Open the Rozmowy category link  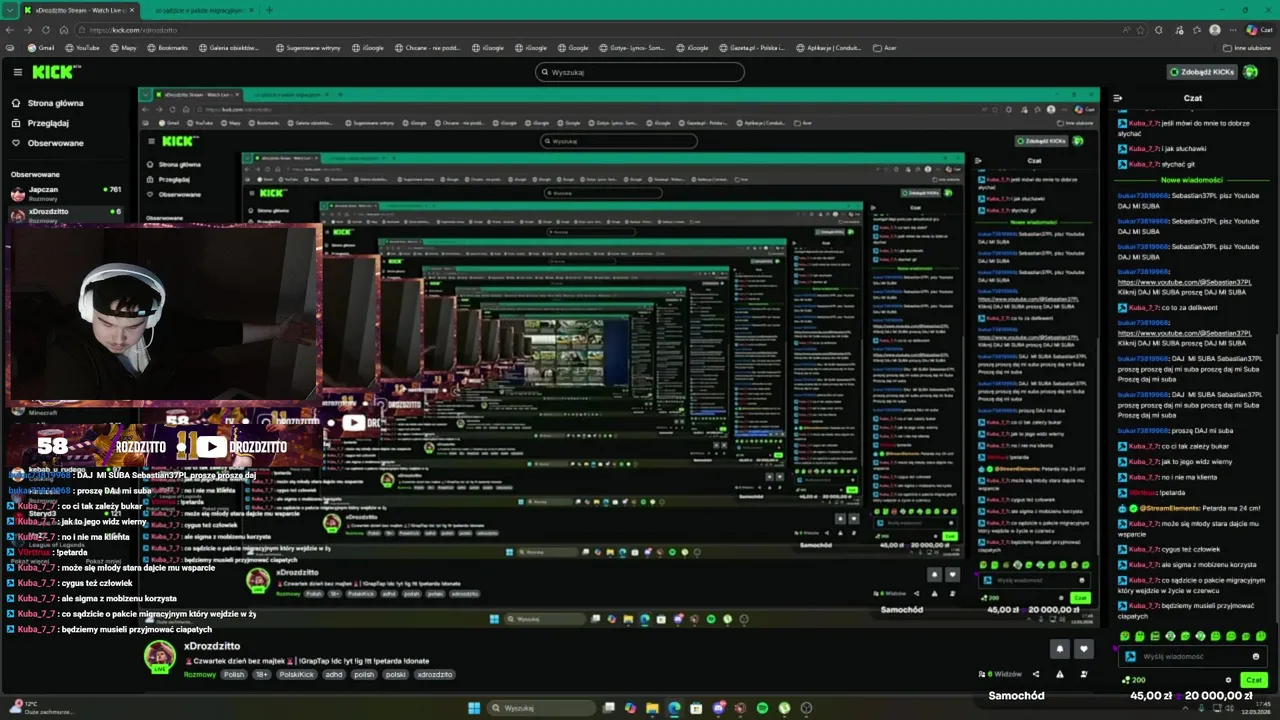click(x=200, y=674)
